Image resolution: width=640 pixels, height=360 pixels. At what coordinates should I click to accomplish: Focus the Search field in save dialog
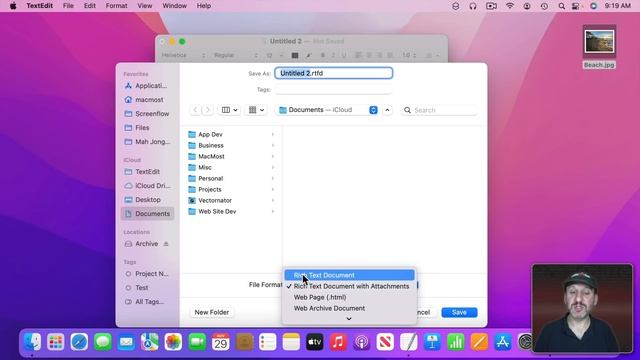tap(439, 110)
